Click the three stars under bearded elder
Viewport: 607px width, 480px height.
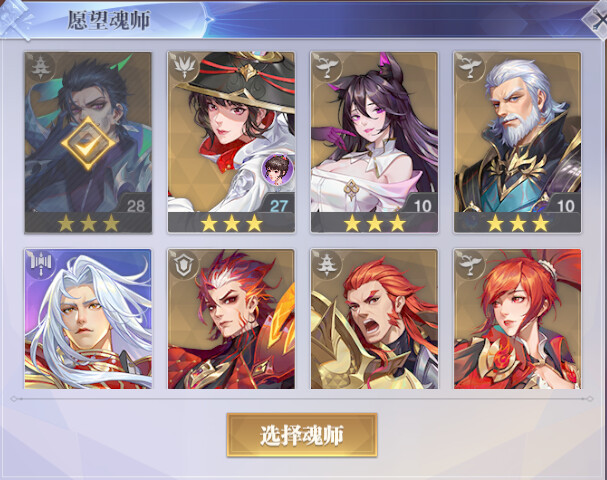point(518,223)
